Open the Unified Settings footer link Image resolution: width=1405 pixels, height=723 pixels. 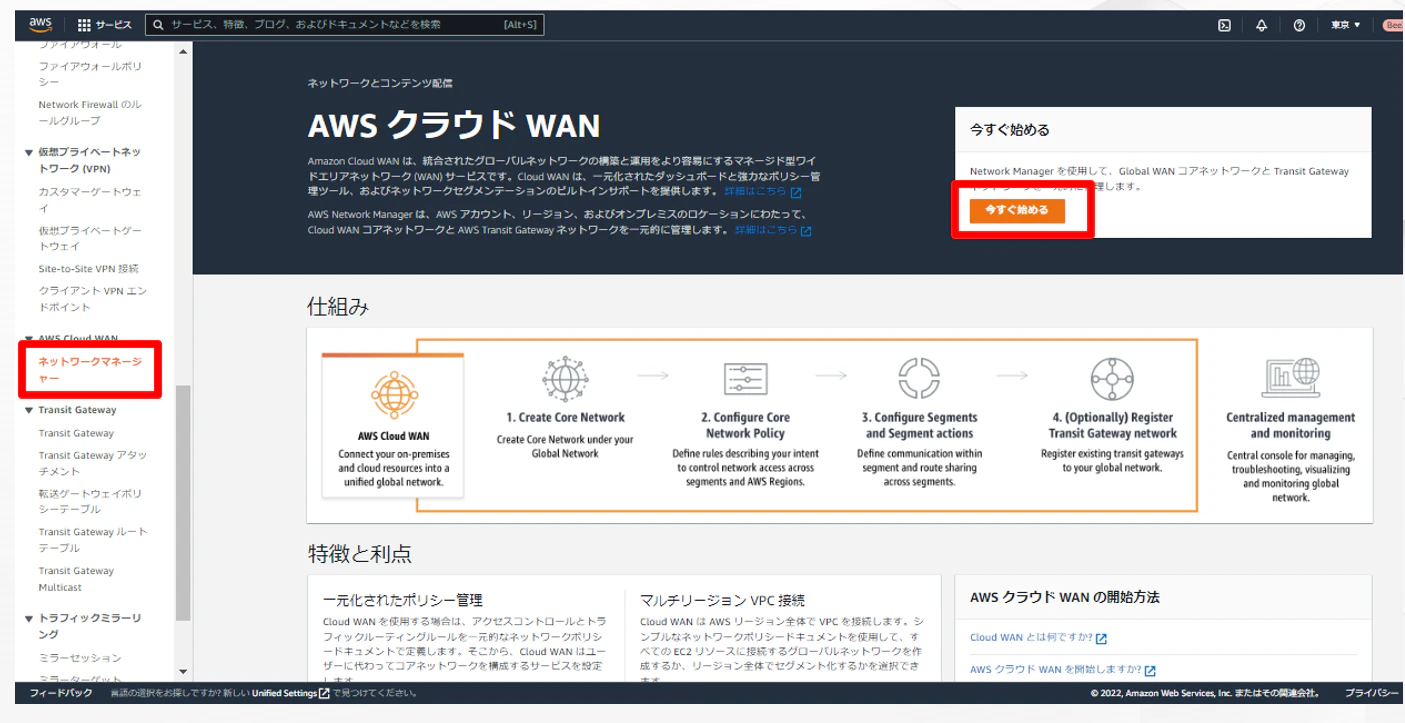291,693
